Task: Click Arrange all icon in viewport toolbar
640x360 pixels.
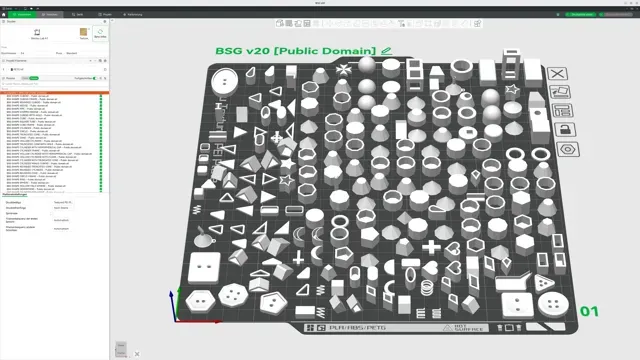Action: pos(307,23)
